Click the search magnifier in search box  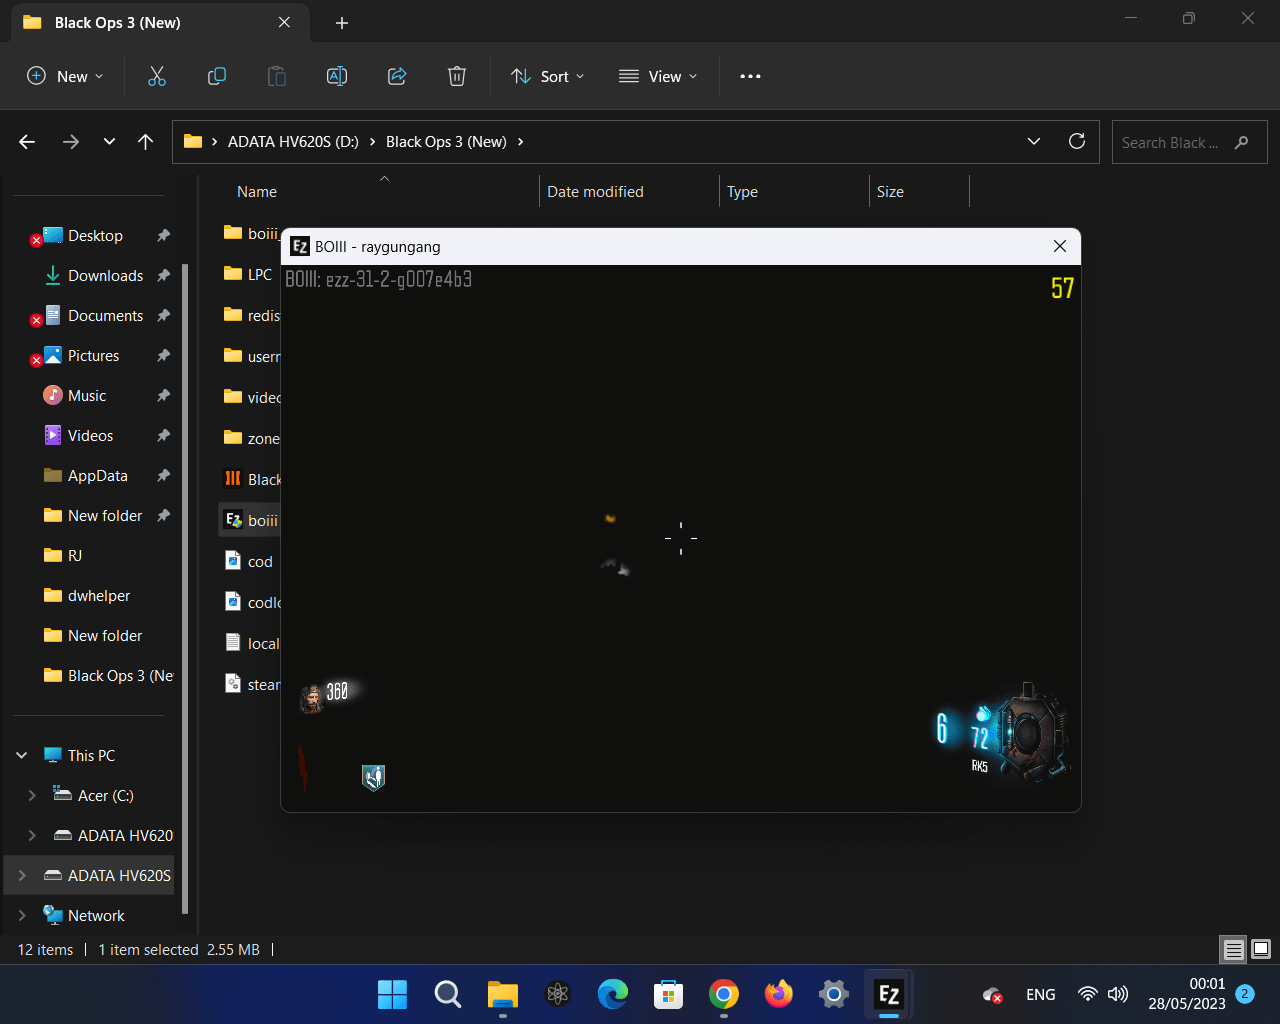coord(1242,142)
